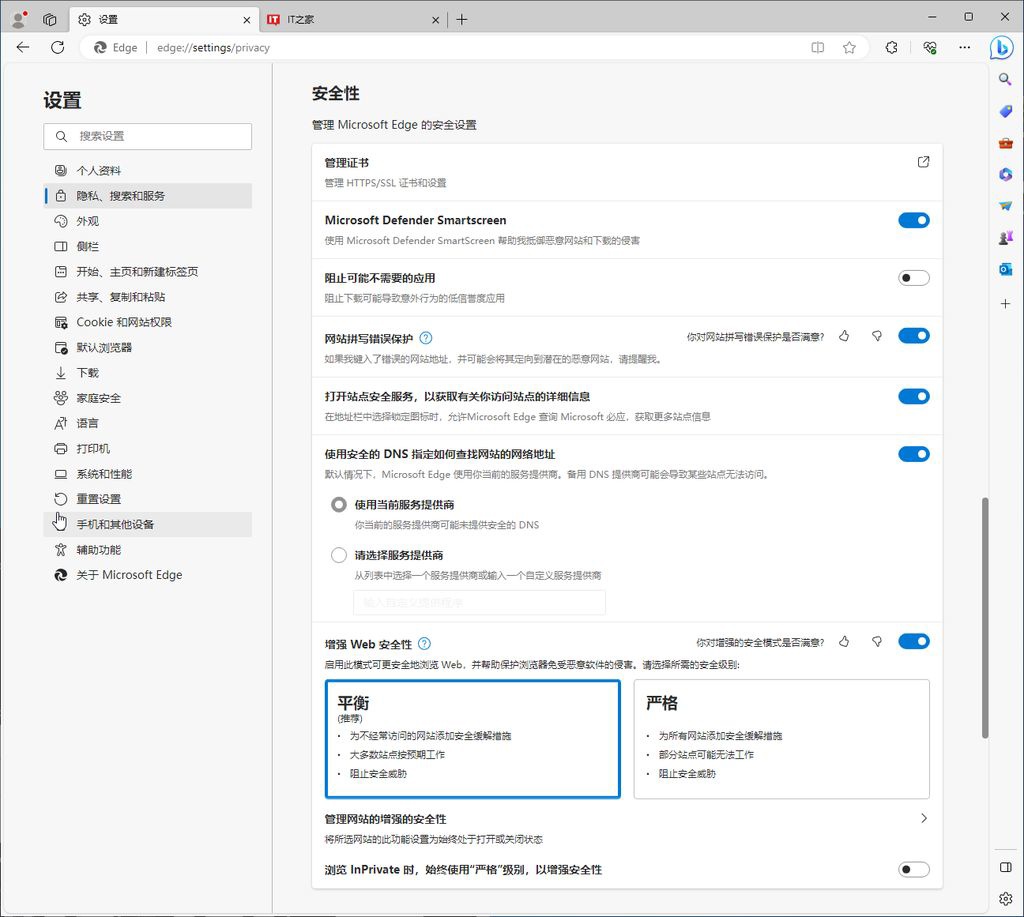
Task: Open the Shopping sidebar panel
Action: tap(1005, 111)
